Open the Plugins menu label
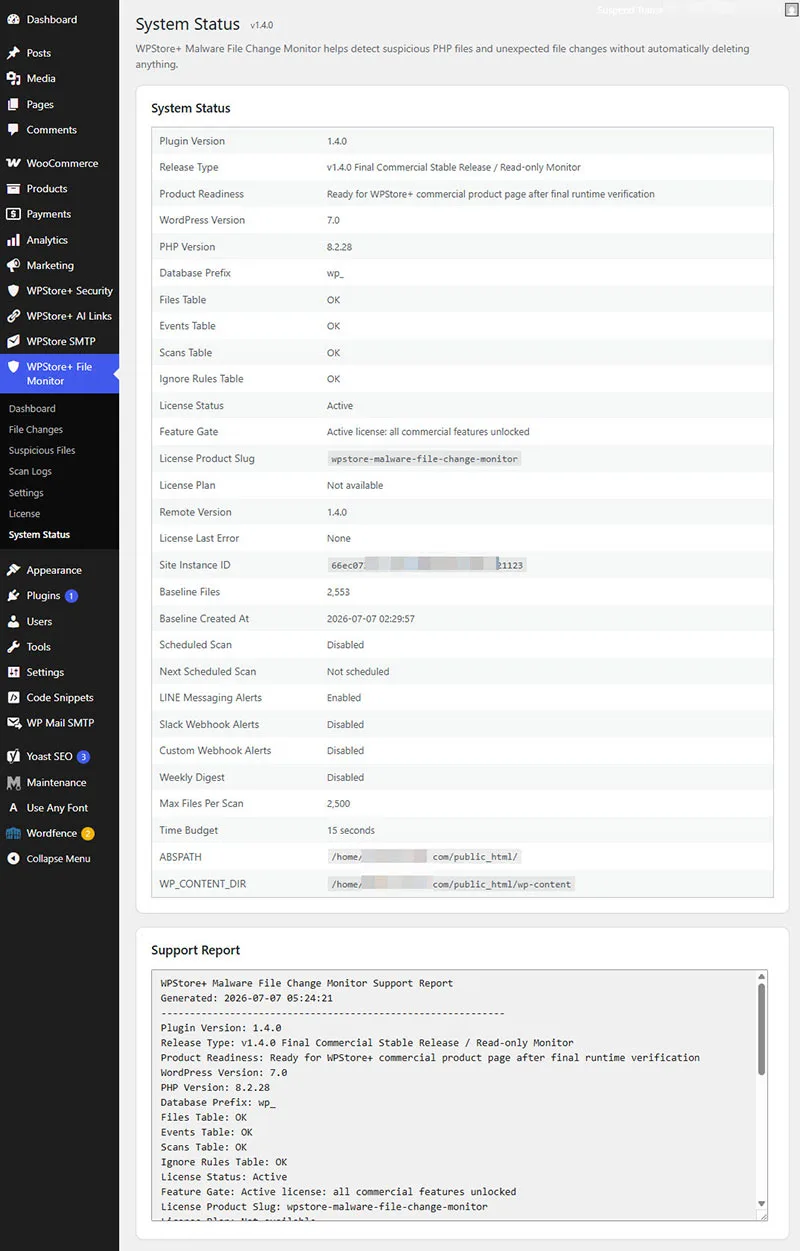800x1251 pixels. (43, 595)
